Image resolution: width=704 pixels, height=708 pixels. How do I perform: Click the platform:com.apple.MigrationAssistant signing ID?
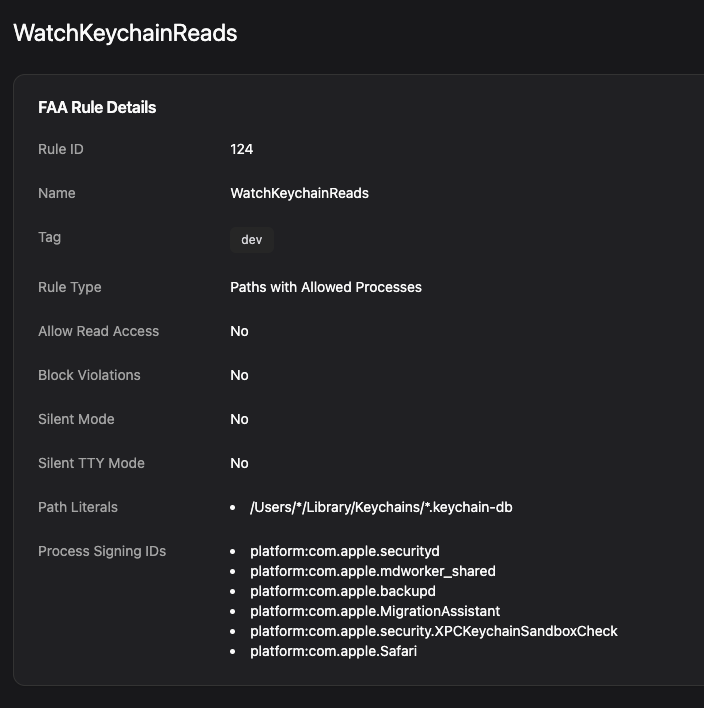(x=375, y=611)
